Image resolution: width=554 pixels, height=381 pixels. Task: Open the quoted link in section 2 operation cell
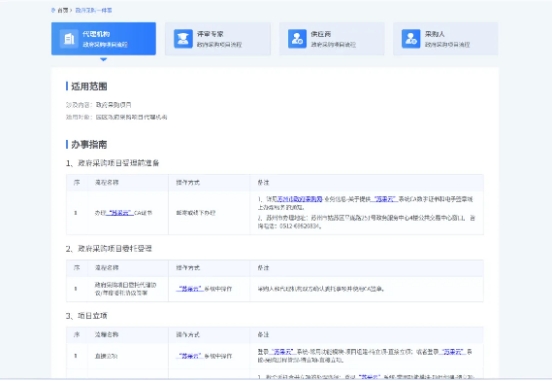coord(190,289)
